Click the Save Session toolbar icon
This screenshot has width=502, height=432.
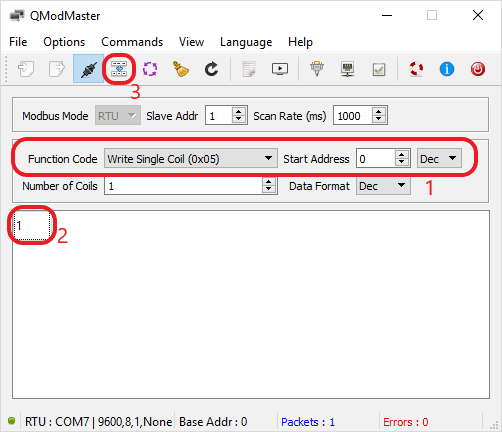coord(57,69)
